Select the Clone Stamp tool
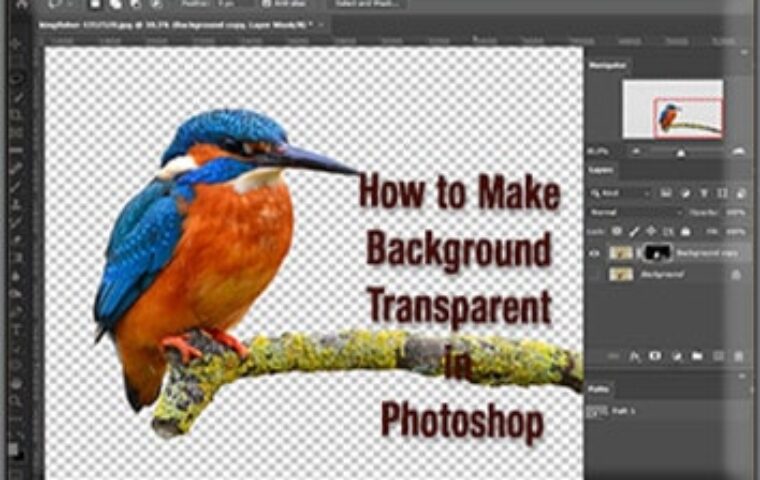The height and width of the screenshot is (480, 760). click(x=16, y=204)
